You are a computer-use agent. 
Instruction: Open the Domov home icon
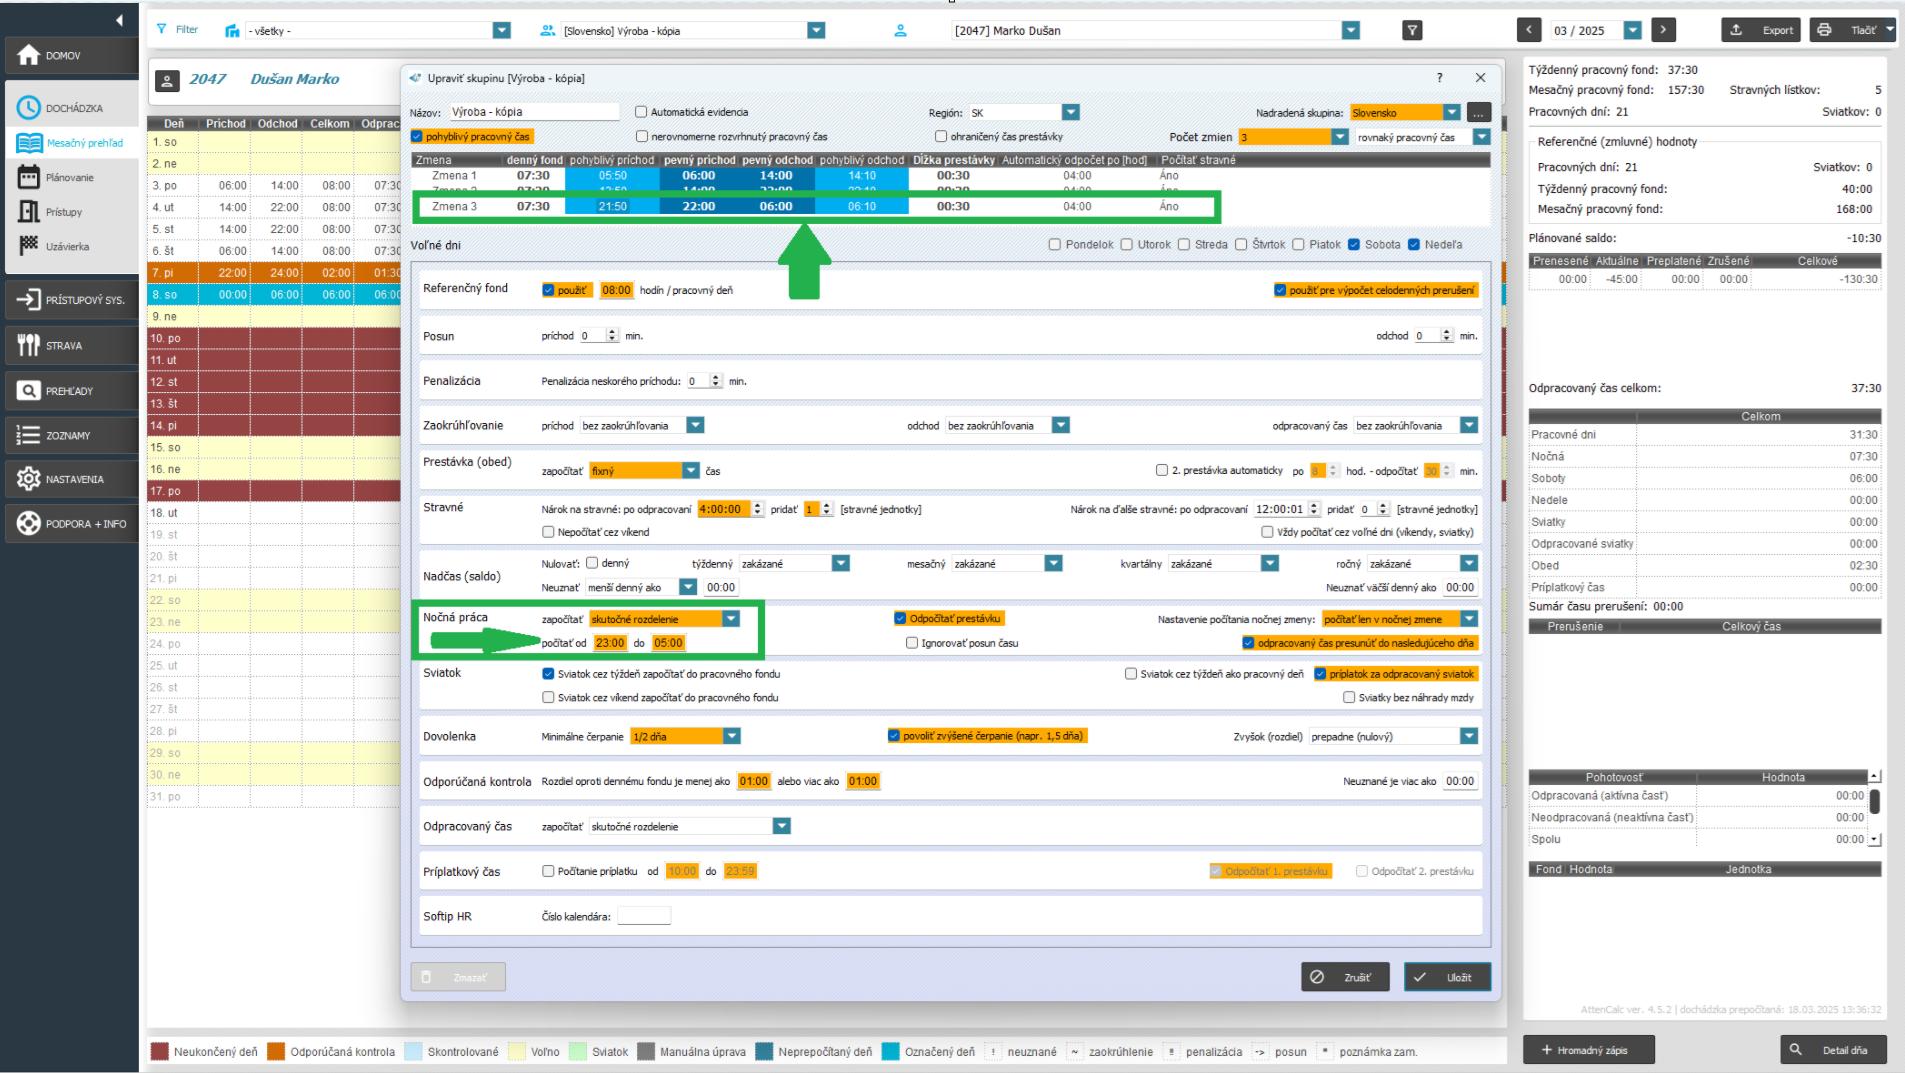[30, 56]
